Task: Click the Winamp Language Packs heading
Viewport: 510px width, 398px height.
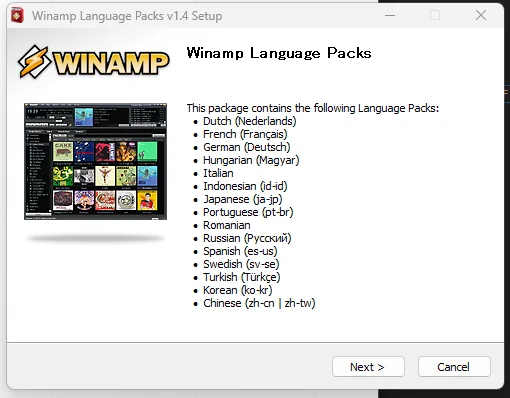Action: tap(279, 53)
